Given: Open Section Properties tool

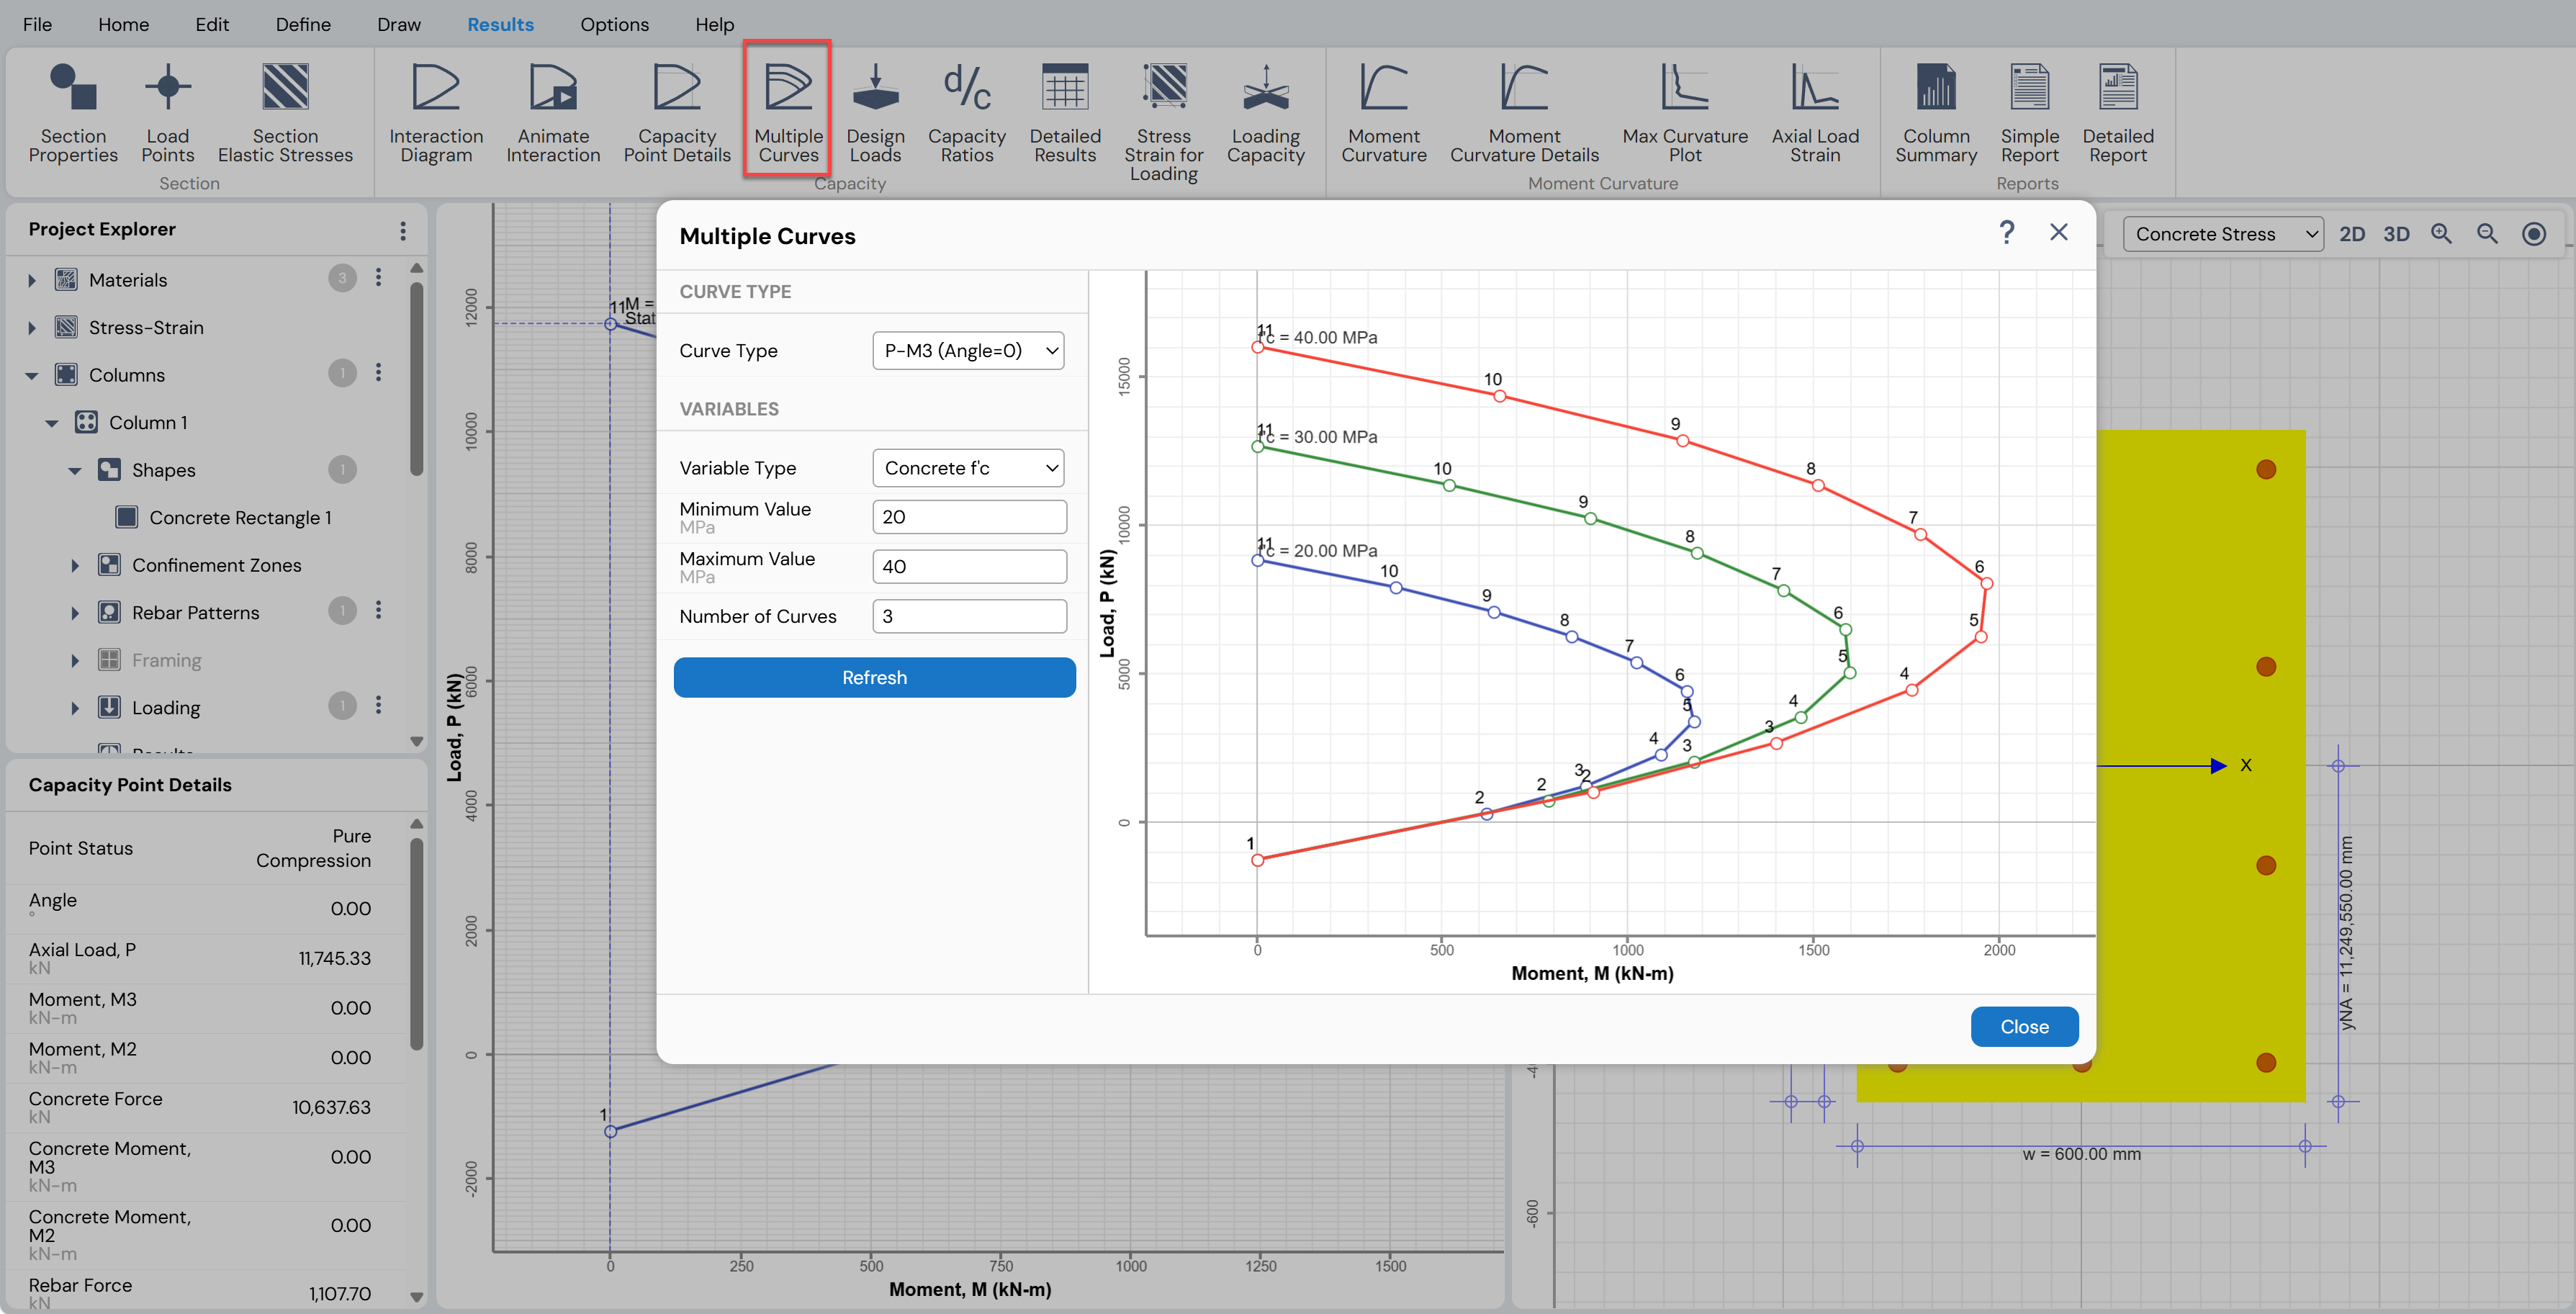Looking at the screenshot, I should [73, 112].
